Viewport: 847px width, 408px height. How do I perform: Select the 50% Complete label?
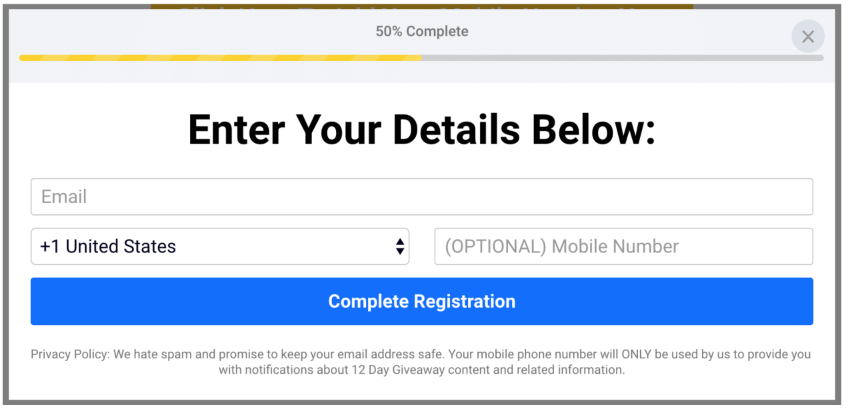[x=422, y=31]
